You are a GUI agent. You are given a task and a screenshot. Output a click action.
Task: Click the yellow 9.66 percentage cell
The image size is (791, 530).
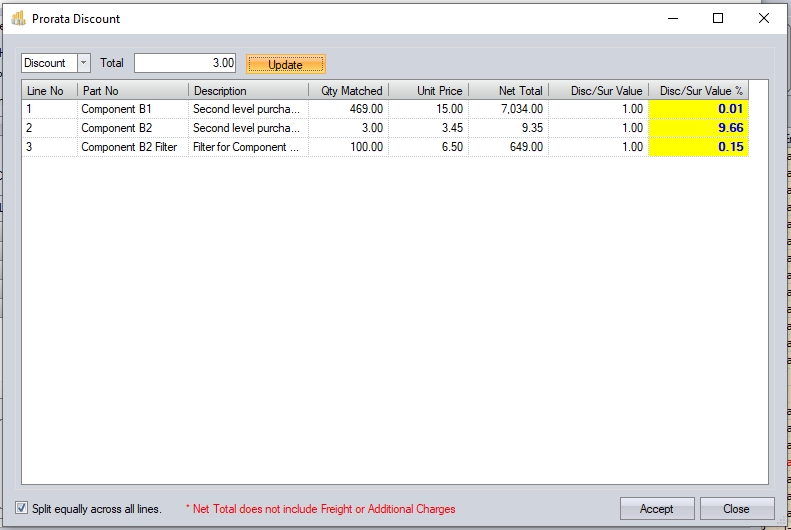[x=698, y=128]
